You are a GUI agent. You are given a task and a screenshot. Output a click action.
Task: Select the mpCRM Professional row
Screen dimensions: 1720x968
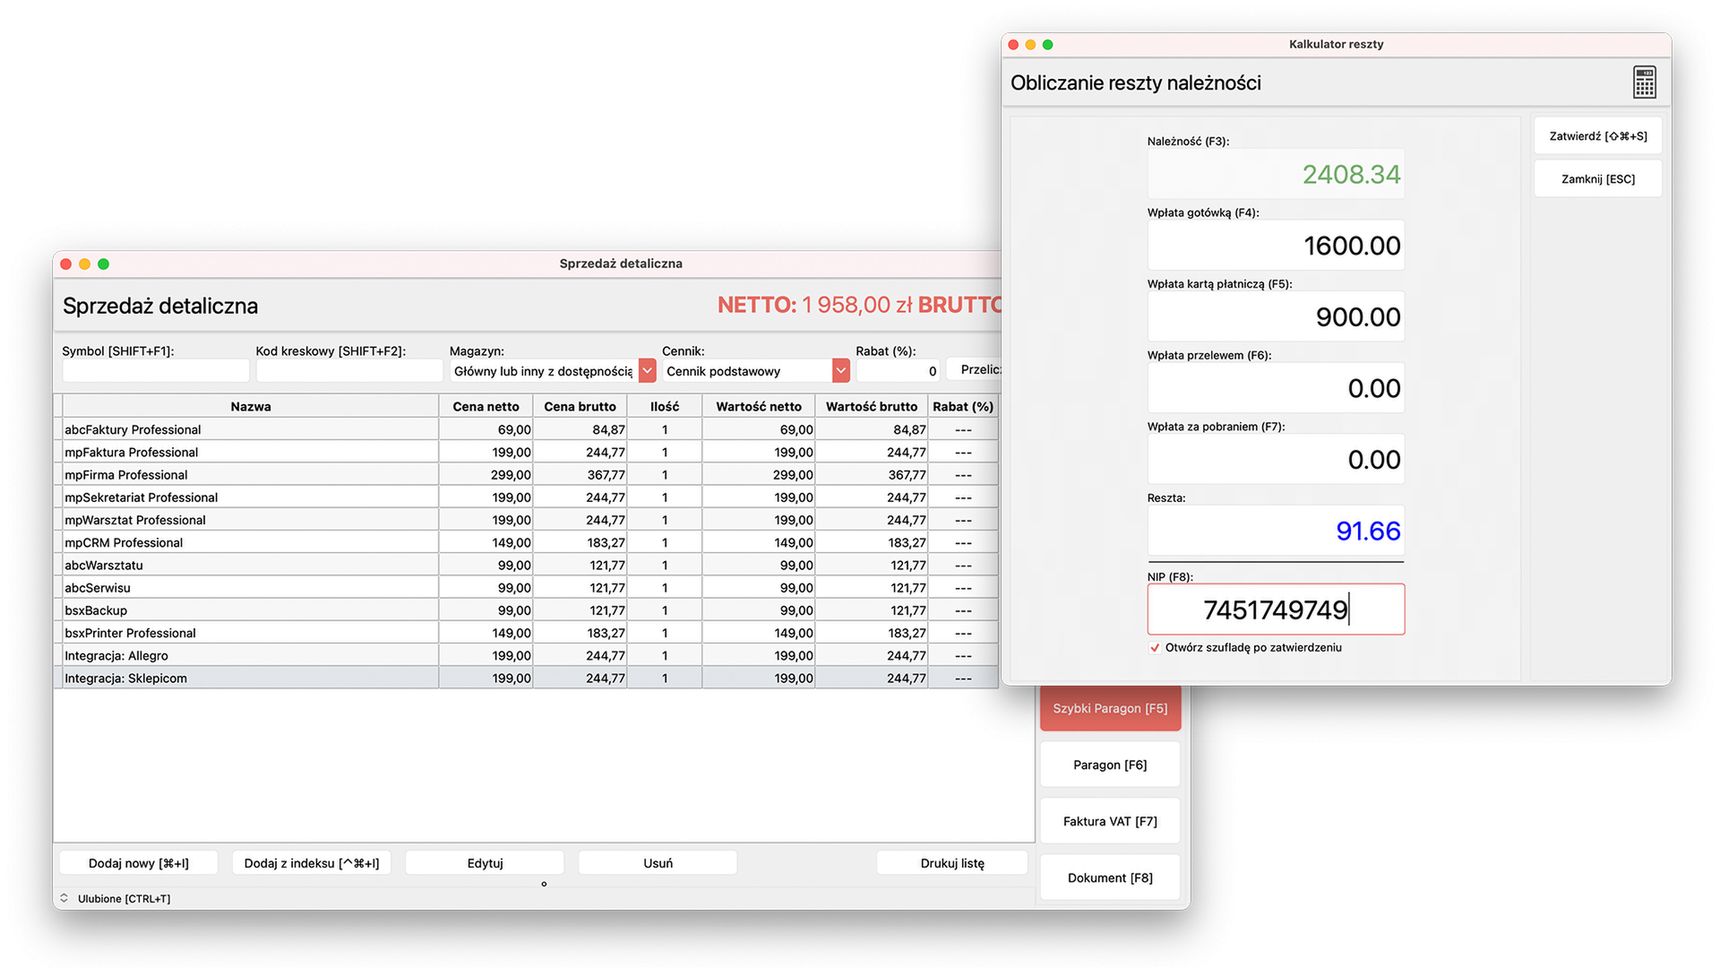point(526,543)
